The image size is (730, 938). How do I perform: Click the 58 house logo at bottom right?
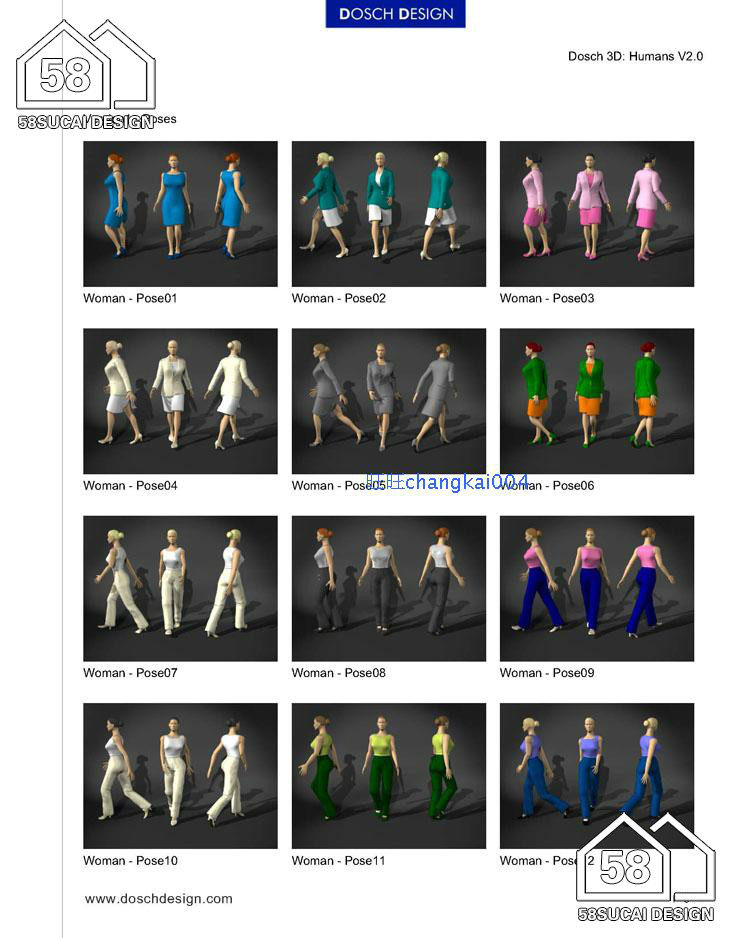pyautogui.click(x=645, y=865)
